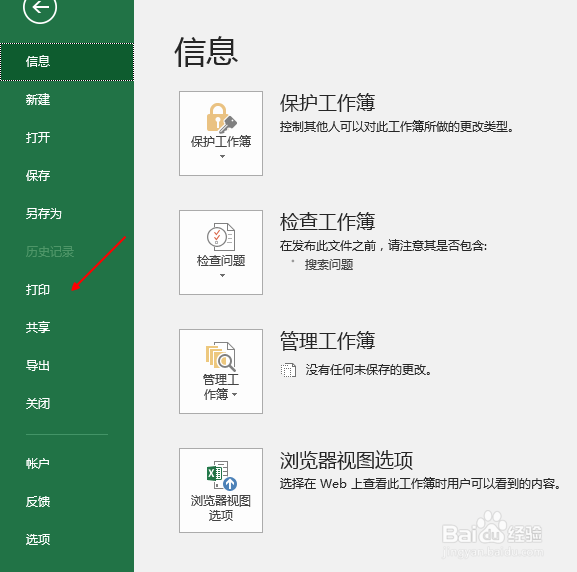Select 保存 in the sidebar
The height and width of the screenshot is (572, 577).
click(67, 176)
